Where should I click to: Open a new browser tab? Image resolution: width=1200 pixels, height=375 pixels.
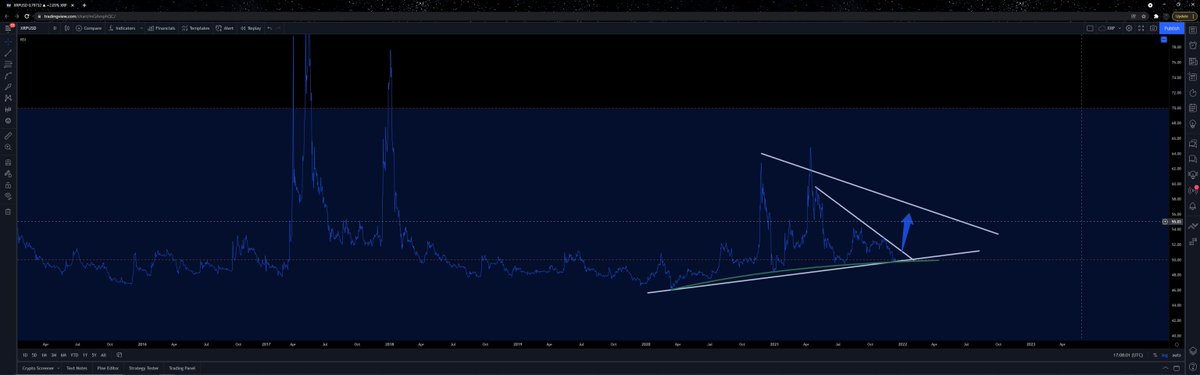(84, 5)
